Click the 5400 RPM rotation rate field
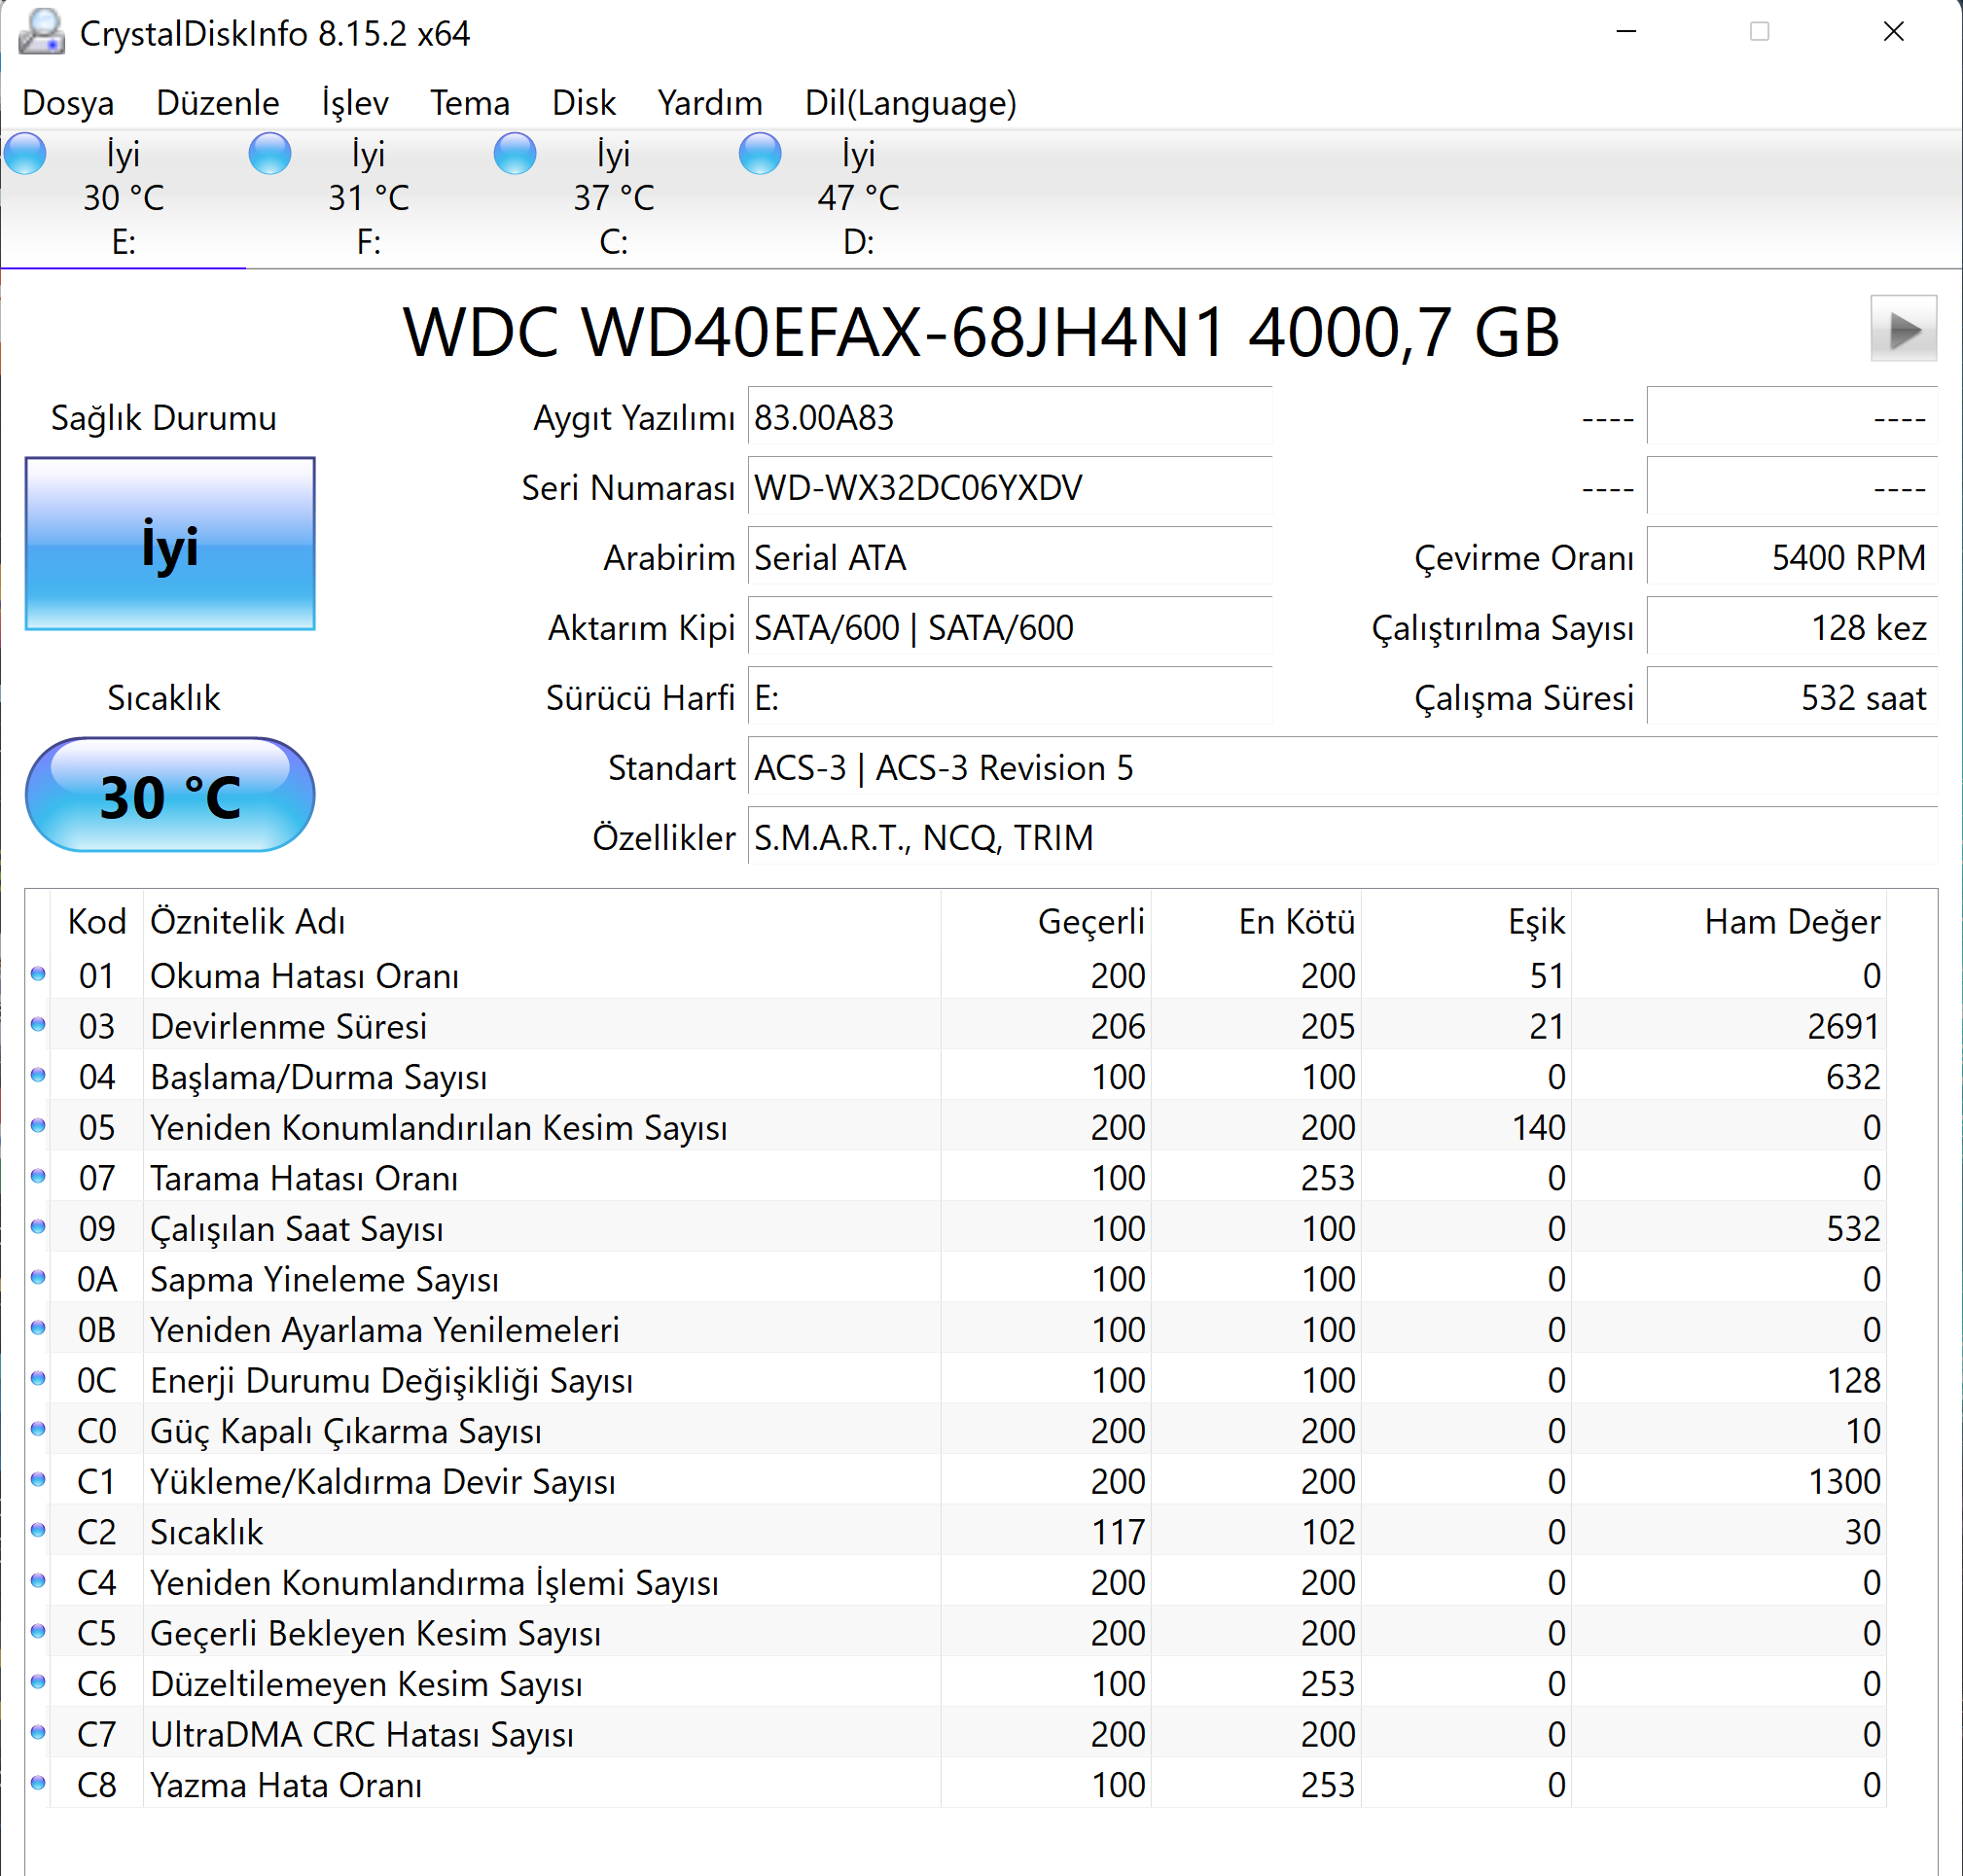This screenshot has height=1876, width=1963. coord(1792,557)
